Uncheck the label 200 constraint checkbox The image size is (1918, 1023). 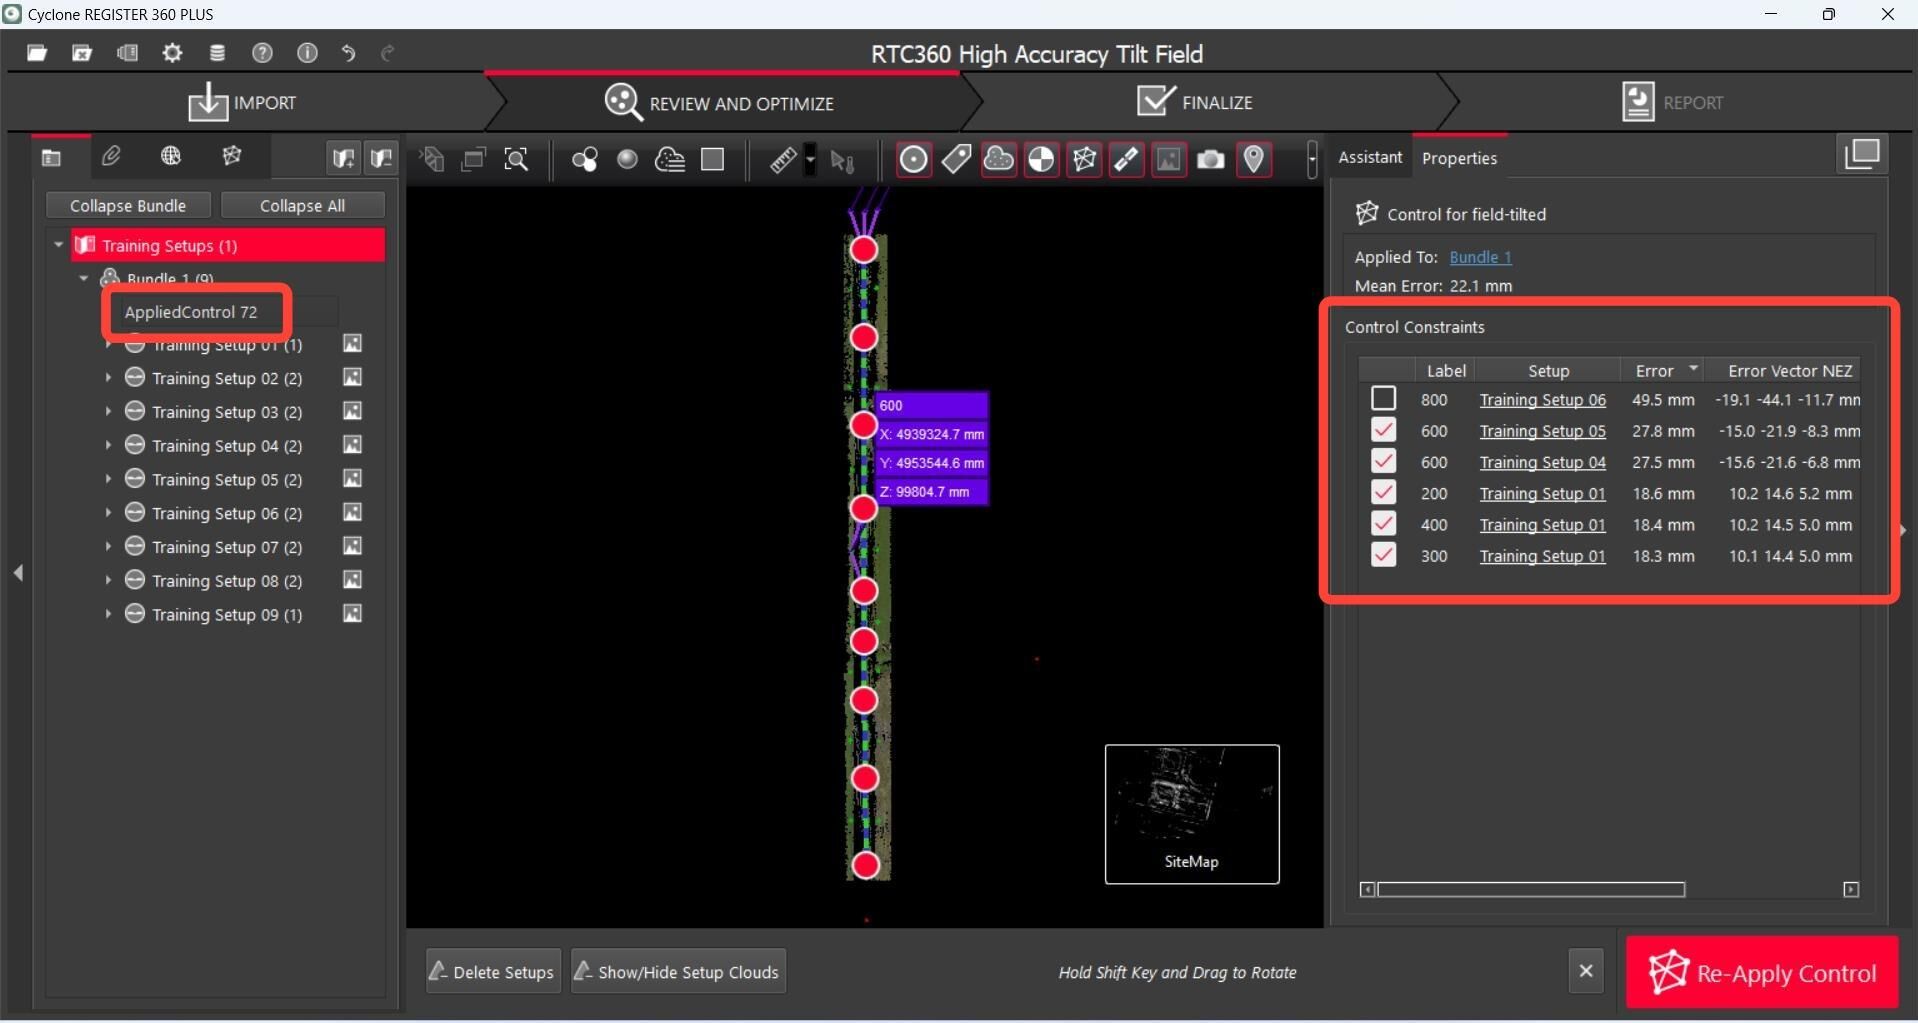click(1383, 493)
